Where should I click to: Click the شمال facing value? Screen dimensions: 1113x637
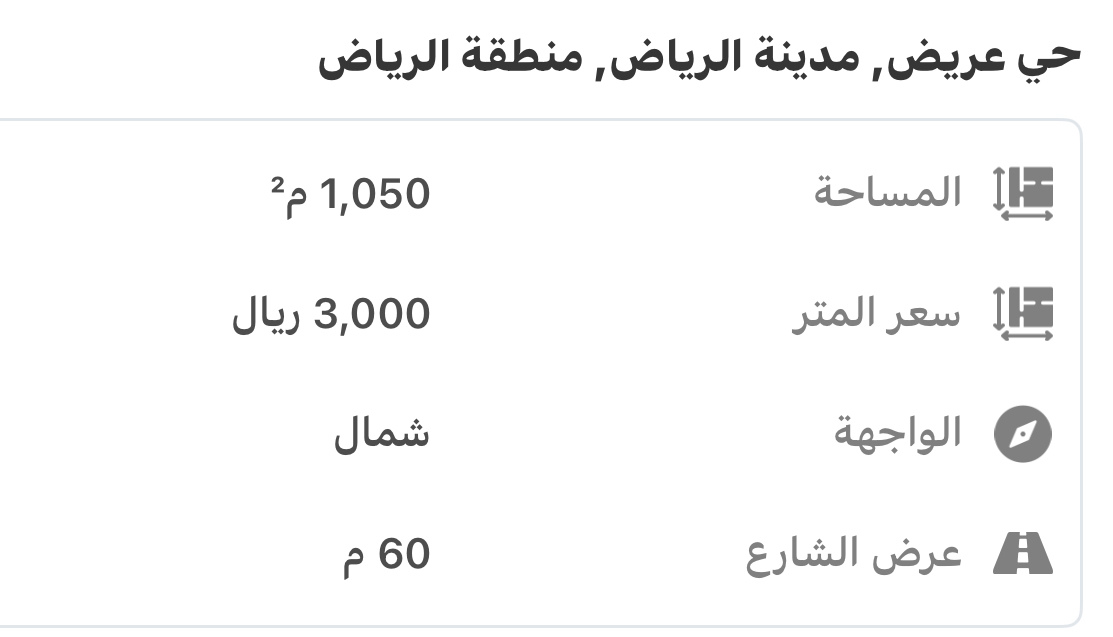tap(382, 433)
